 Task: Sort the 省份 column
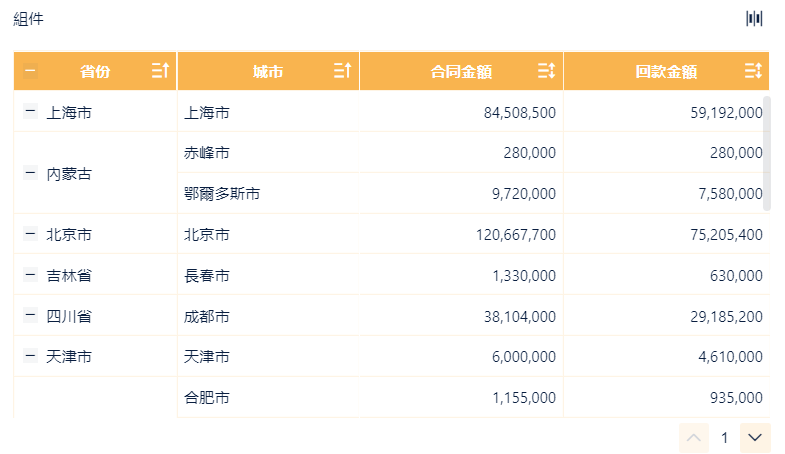tap(160, 71)
